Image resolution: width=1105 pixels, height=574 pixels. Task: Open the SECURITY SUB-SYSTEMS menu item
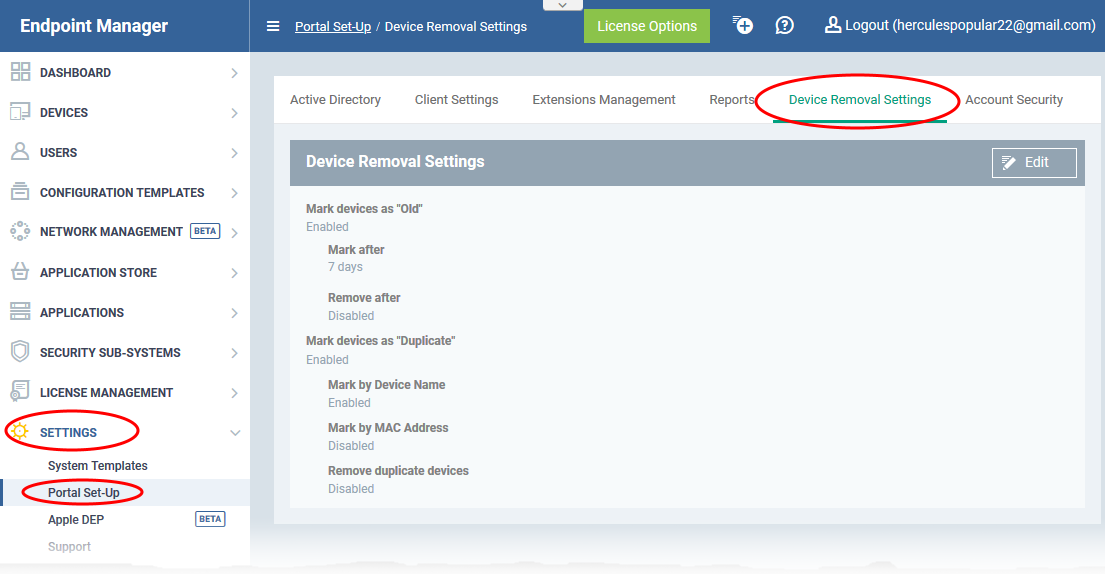[110, 353]
